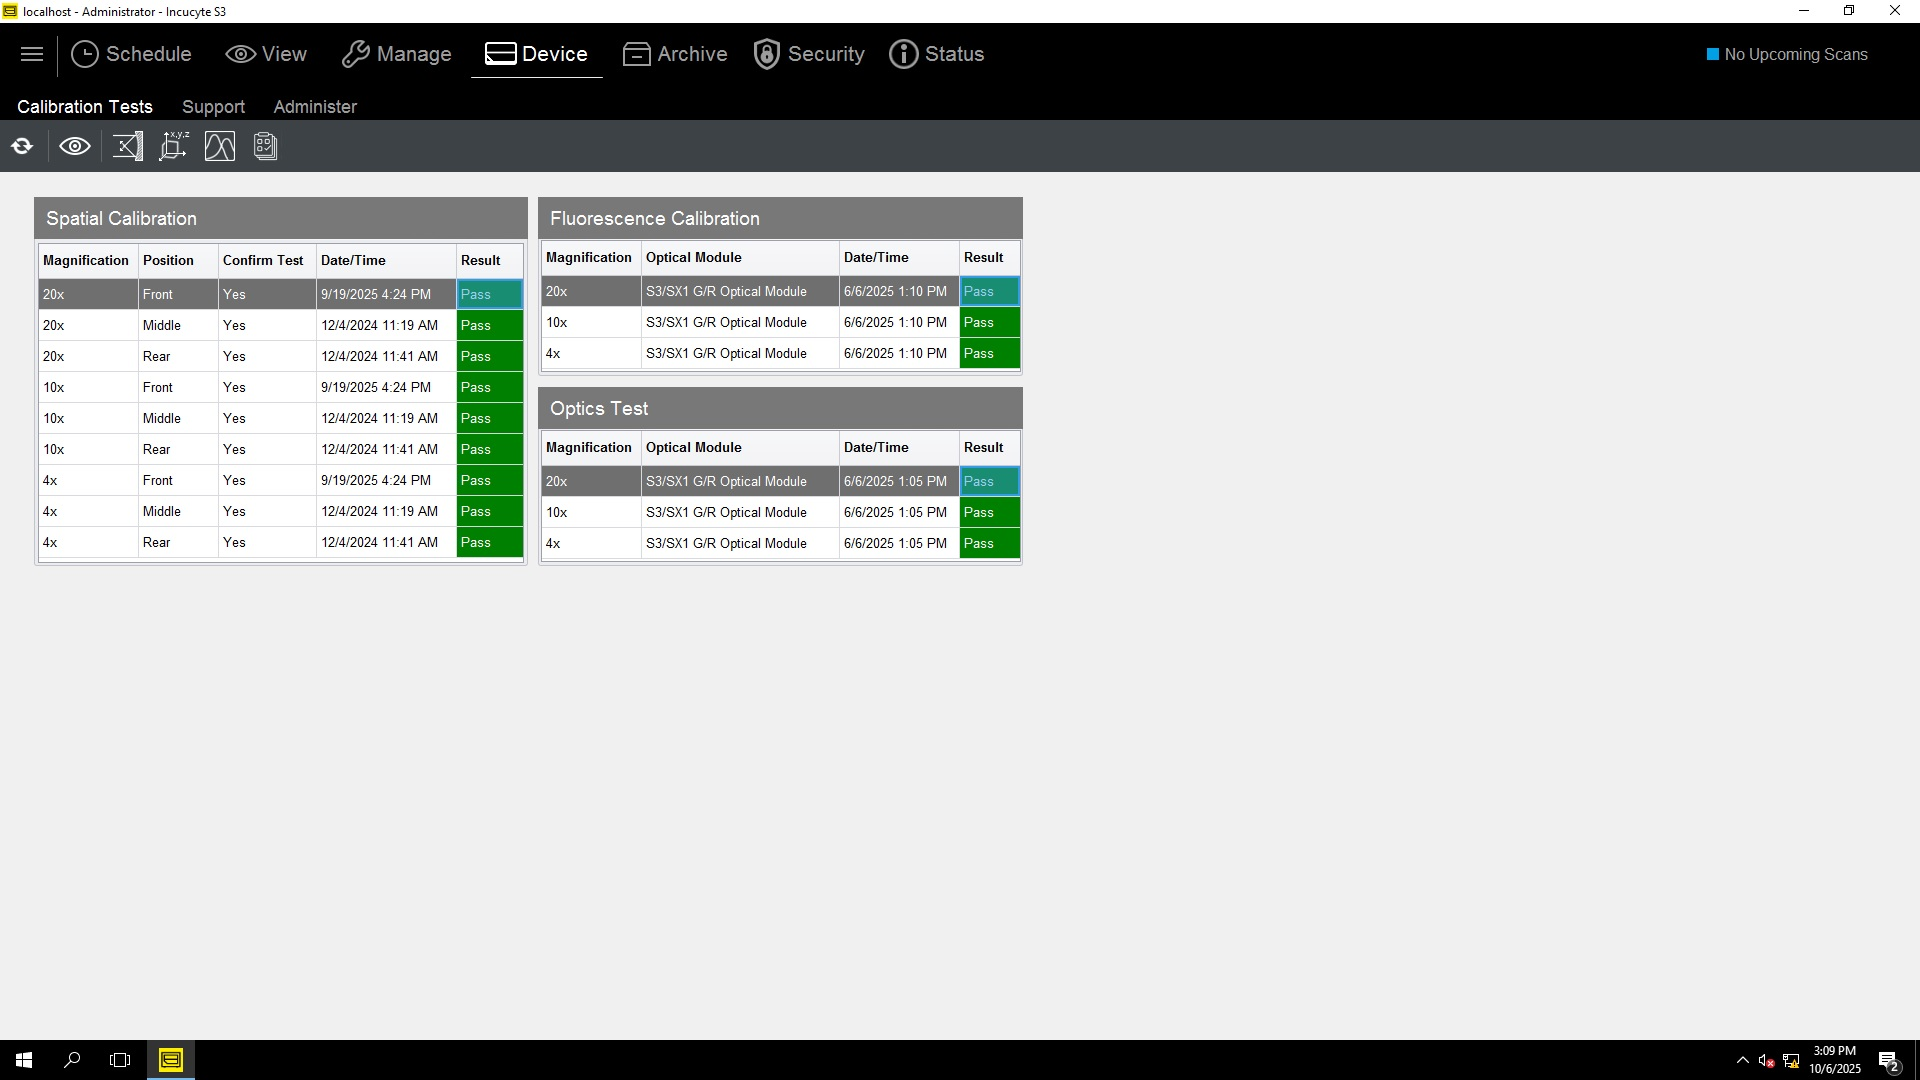Click the eye view icon in toolbar
1920x1080 pixels.
click(x=75, y=147)
